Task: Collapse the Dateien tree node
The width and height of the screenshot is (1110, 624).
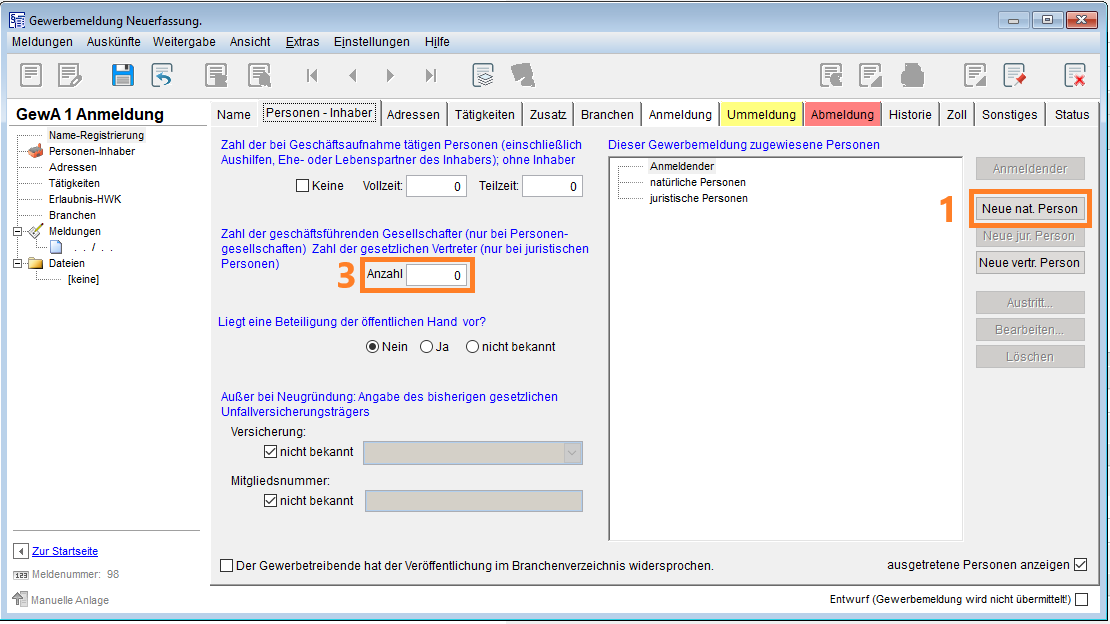Action: (x=19, y=263)
